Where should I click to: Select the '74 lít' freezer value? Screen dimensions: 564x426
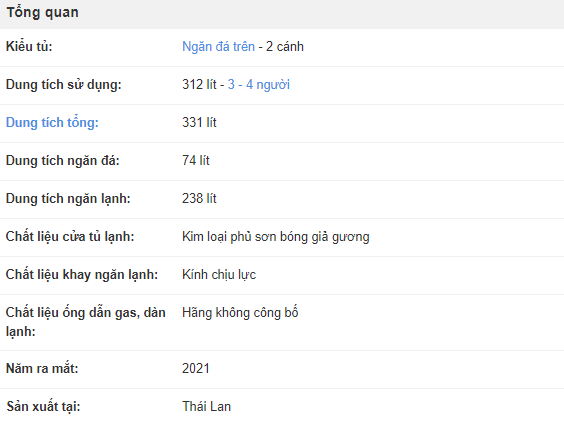[196, 160]
